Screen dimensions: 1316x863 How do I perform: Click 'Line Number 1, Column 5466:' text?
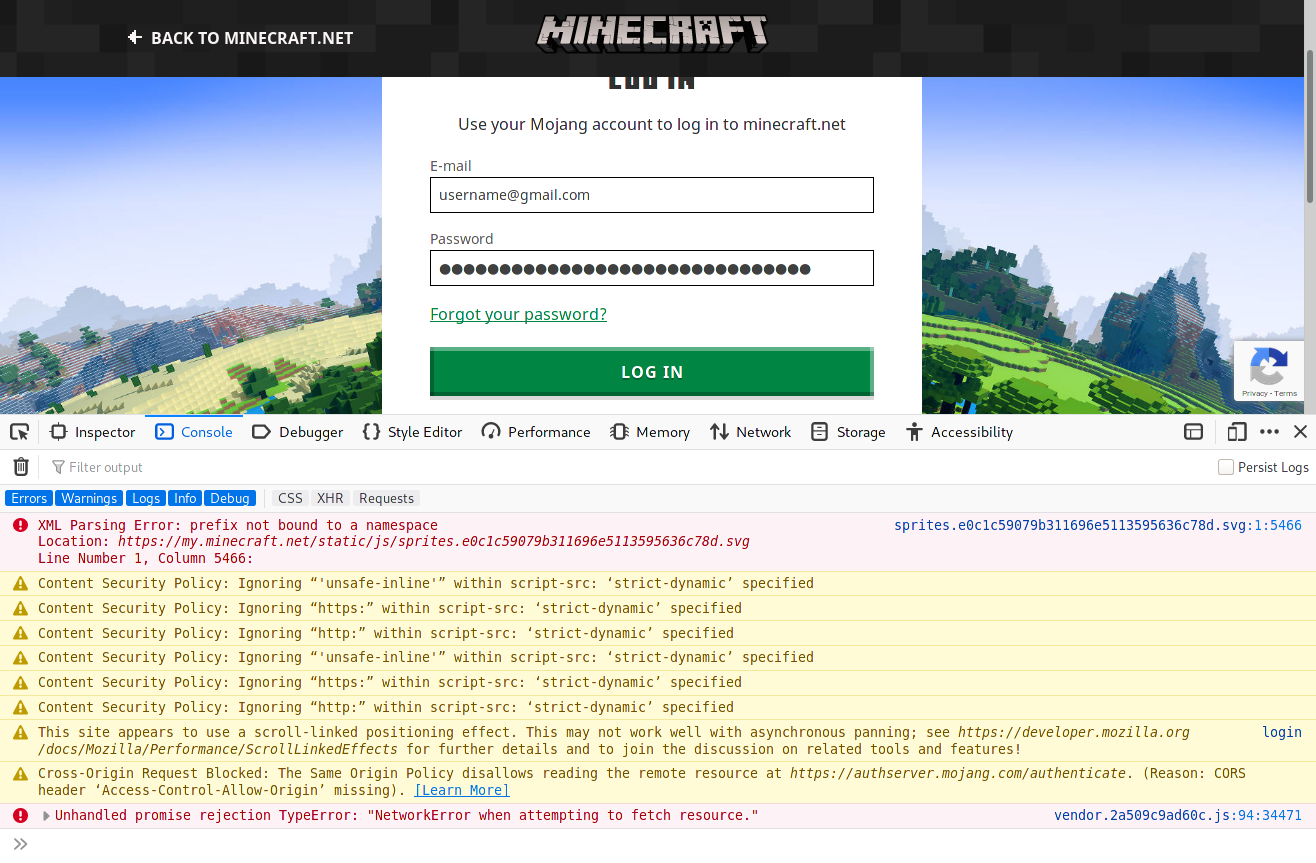click(146, 558)
